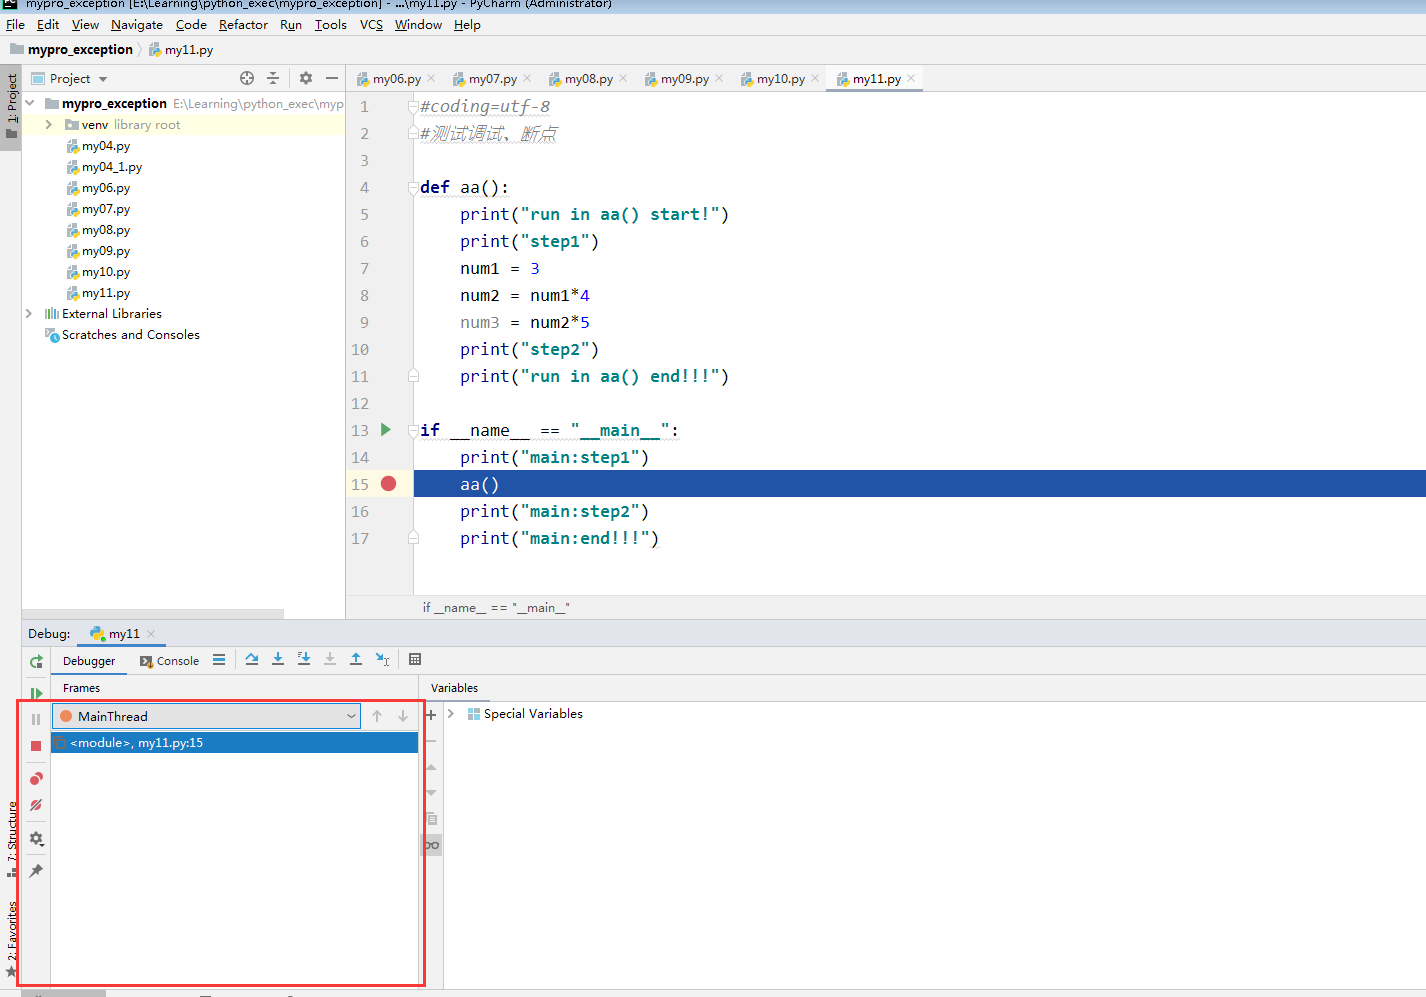Open the MainThread thread dropdown
Image resolution: width=1426 pixels, height=997 pixels.
coord(206,716)
